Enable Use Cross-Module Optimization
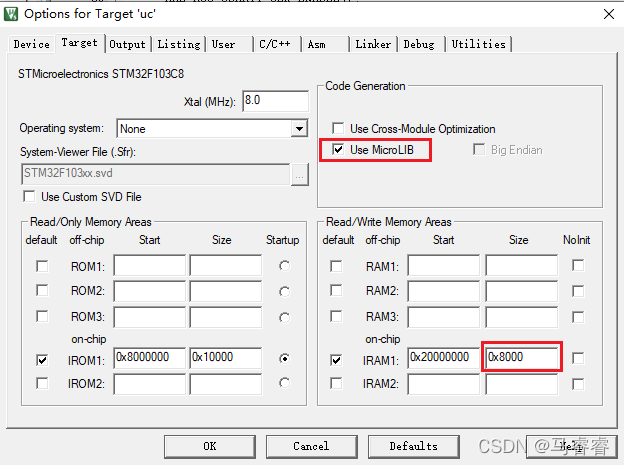The image size is (624, 465). point(338,129)
